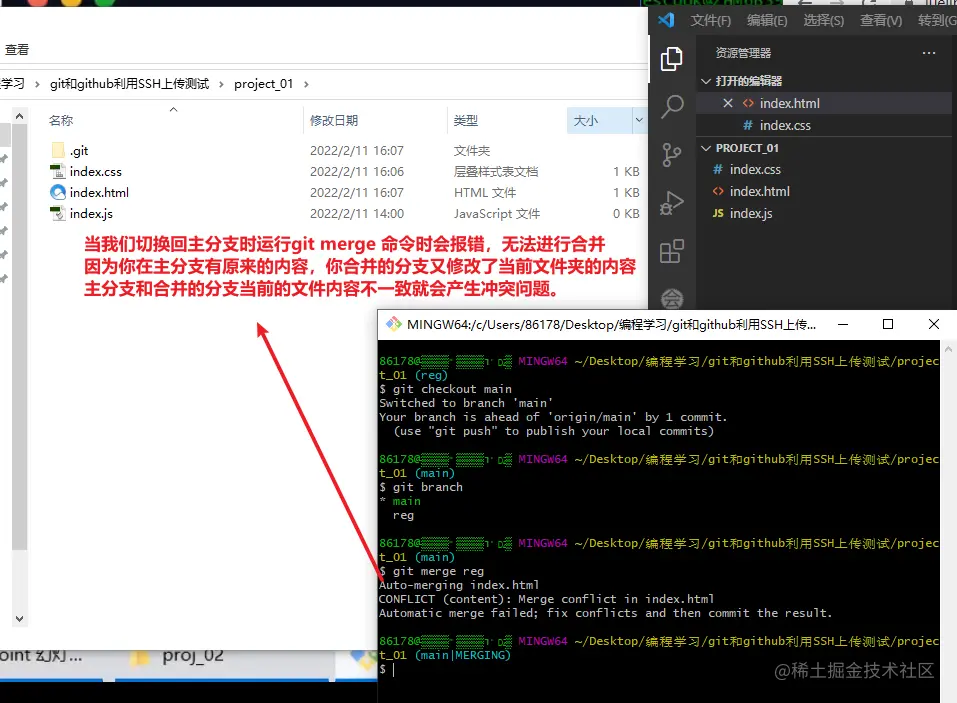Expand chevron after project_01 breadcrumb
Screen dimensions: 957x703
[306, 84]
